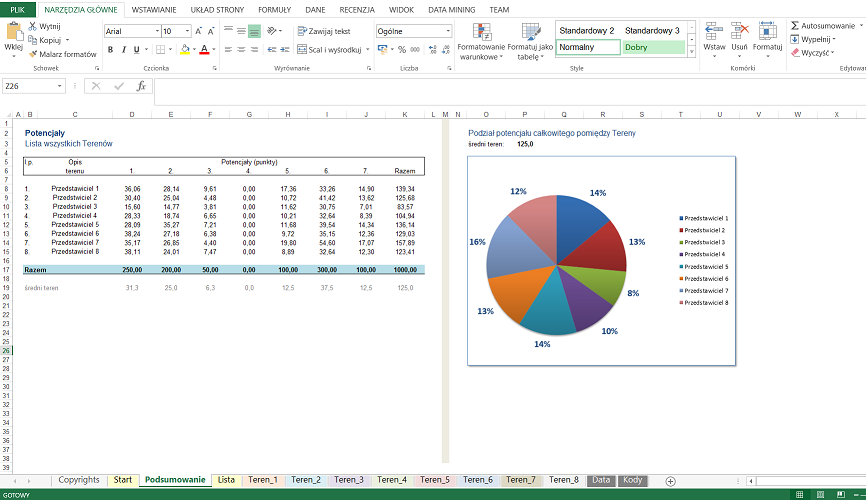Toggle Zawijaj tekst wrap text
866x500 pixels.
click(x=324, y=31)
